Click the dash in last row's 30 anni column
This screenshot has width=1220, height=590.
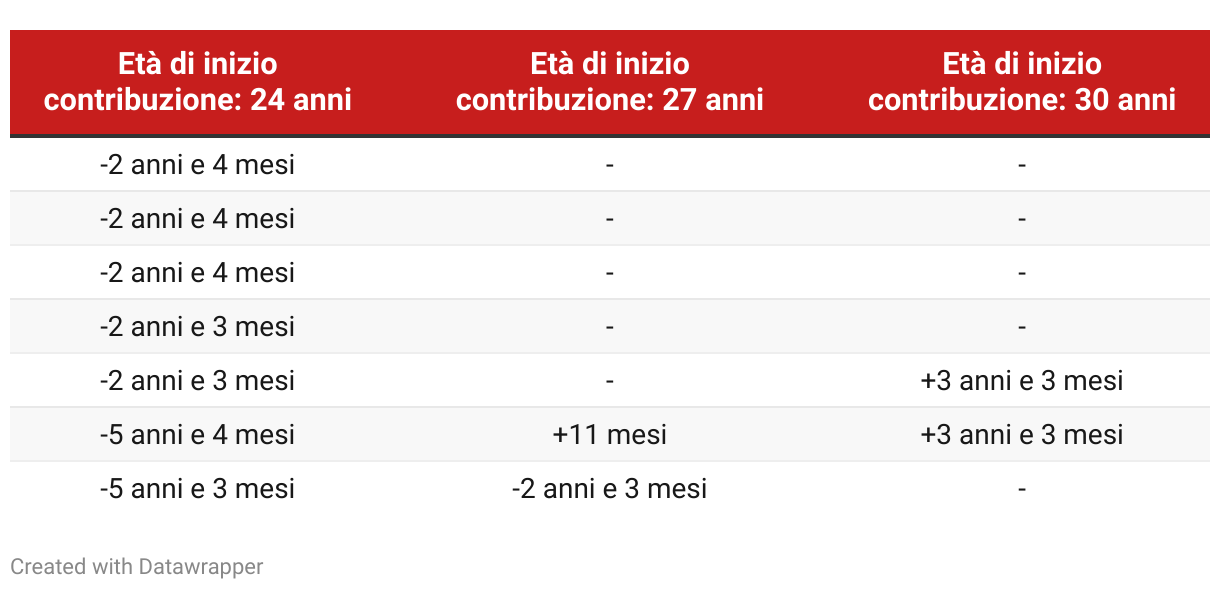click(1022, 489)
